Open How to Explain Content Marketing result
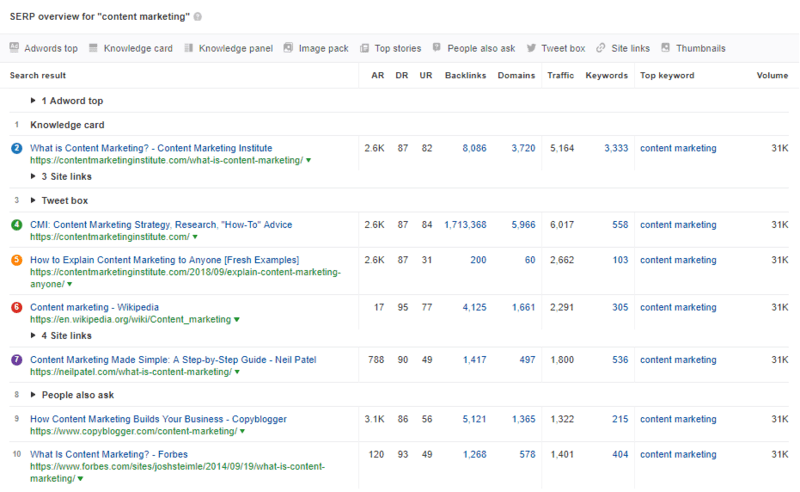Image resolution: width=800 pixels, height=492 pixels. pyautogui.click(x=164, y=260)
